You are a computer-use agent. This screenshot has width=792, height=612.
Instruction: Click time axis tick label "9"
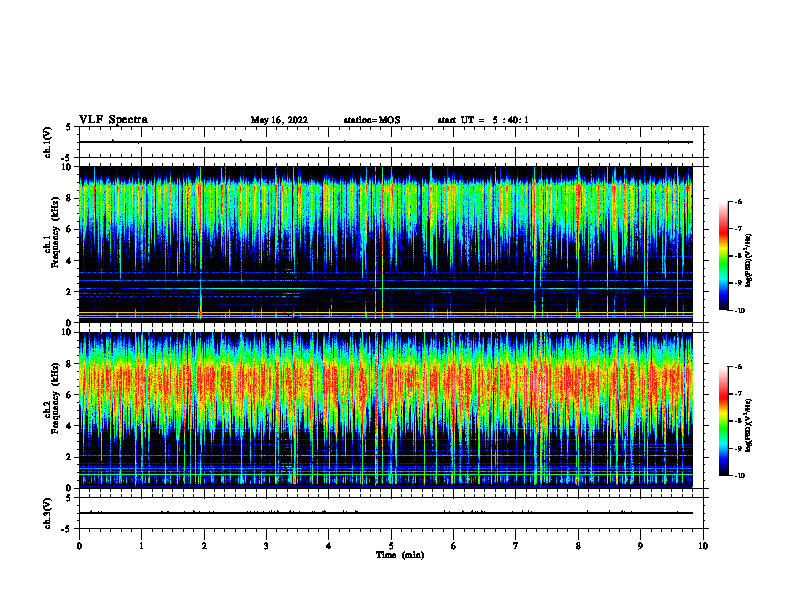[x=640, y=546]
